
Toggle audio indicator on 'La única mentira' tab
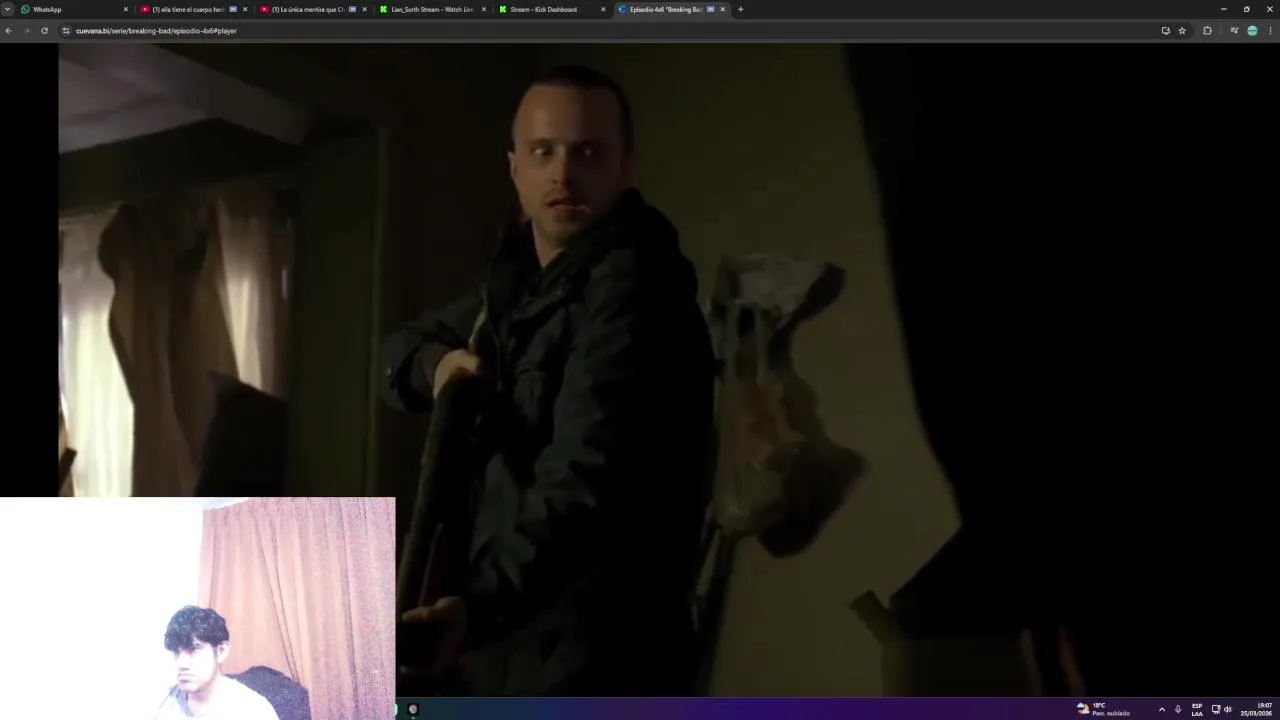click(352, 9)
